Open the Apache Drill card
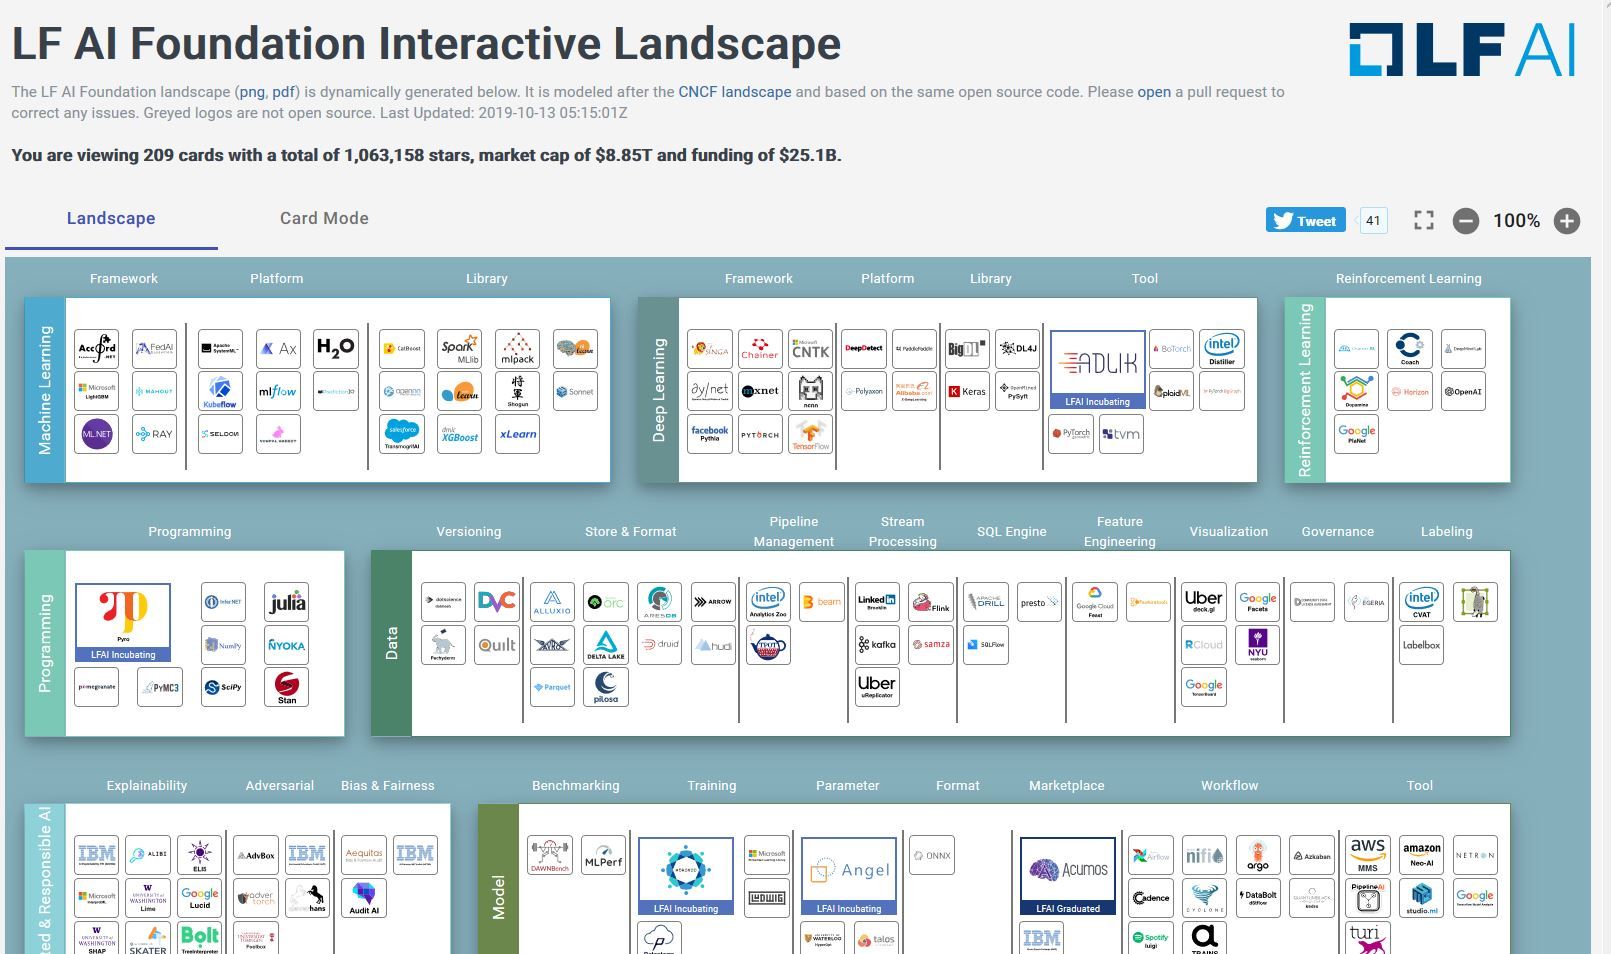 (x=986, y=602)
